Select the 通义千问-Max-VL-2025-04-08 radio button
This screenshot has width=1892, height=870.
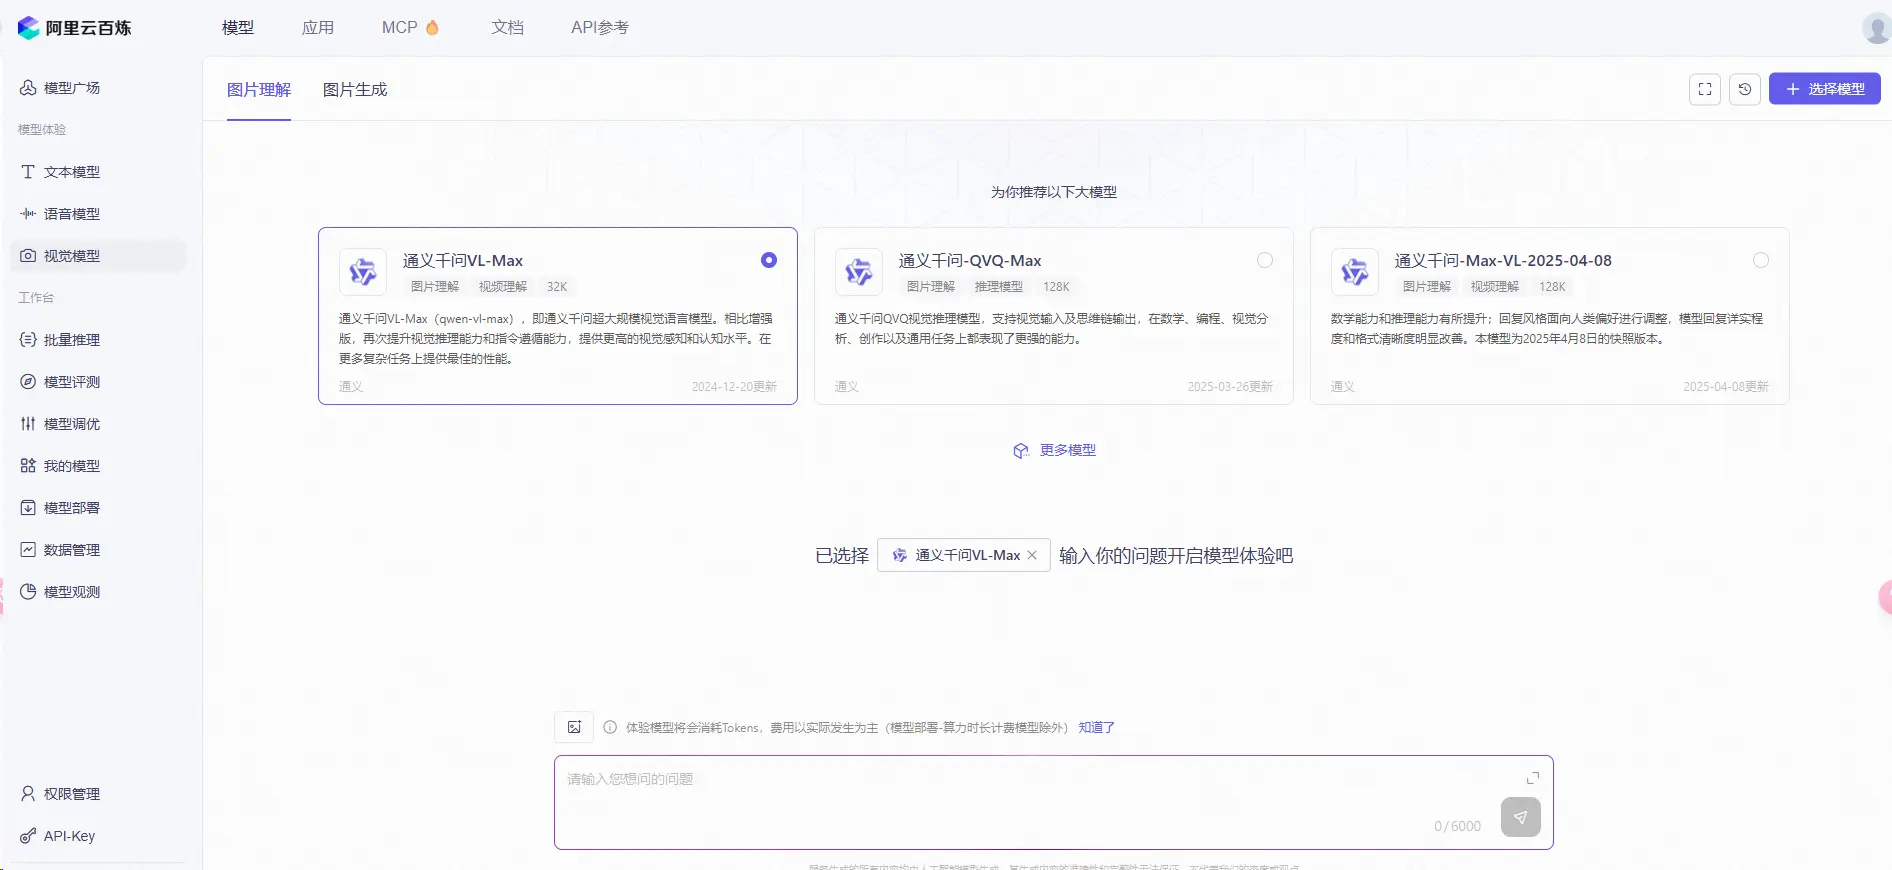point(1761,260)
